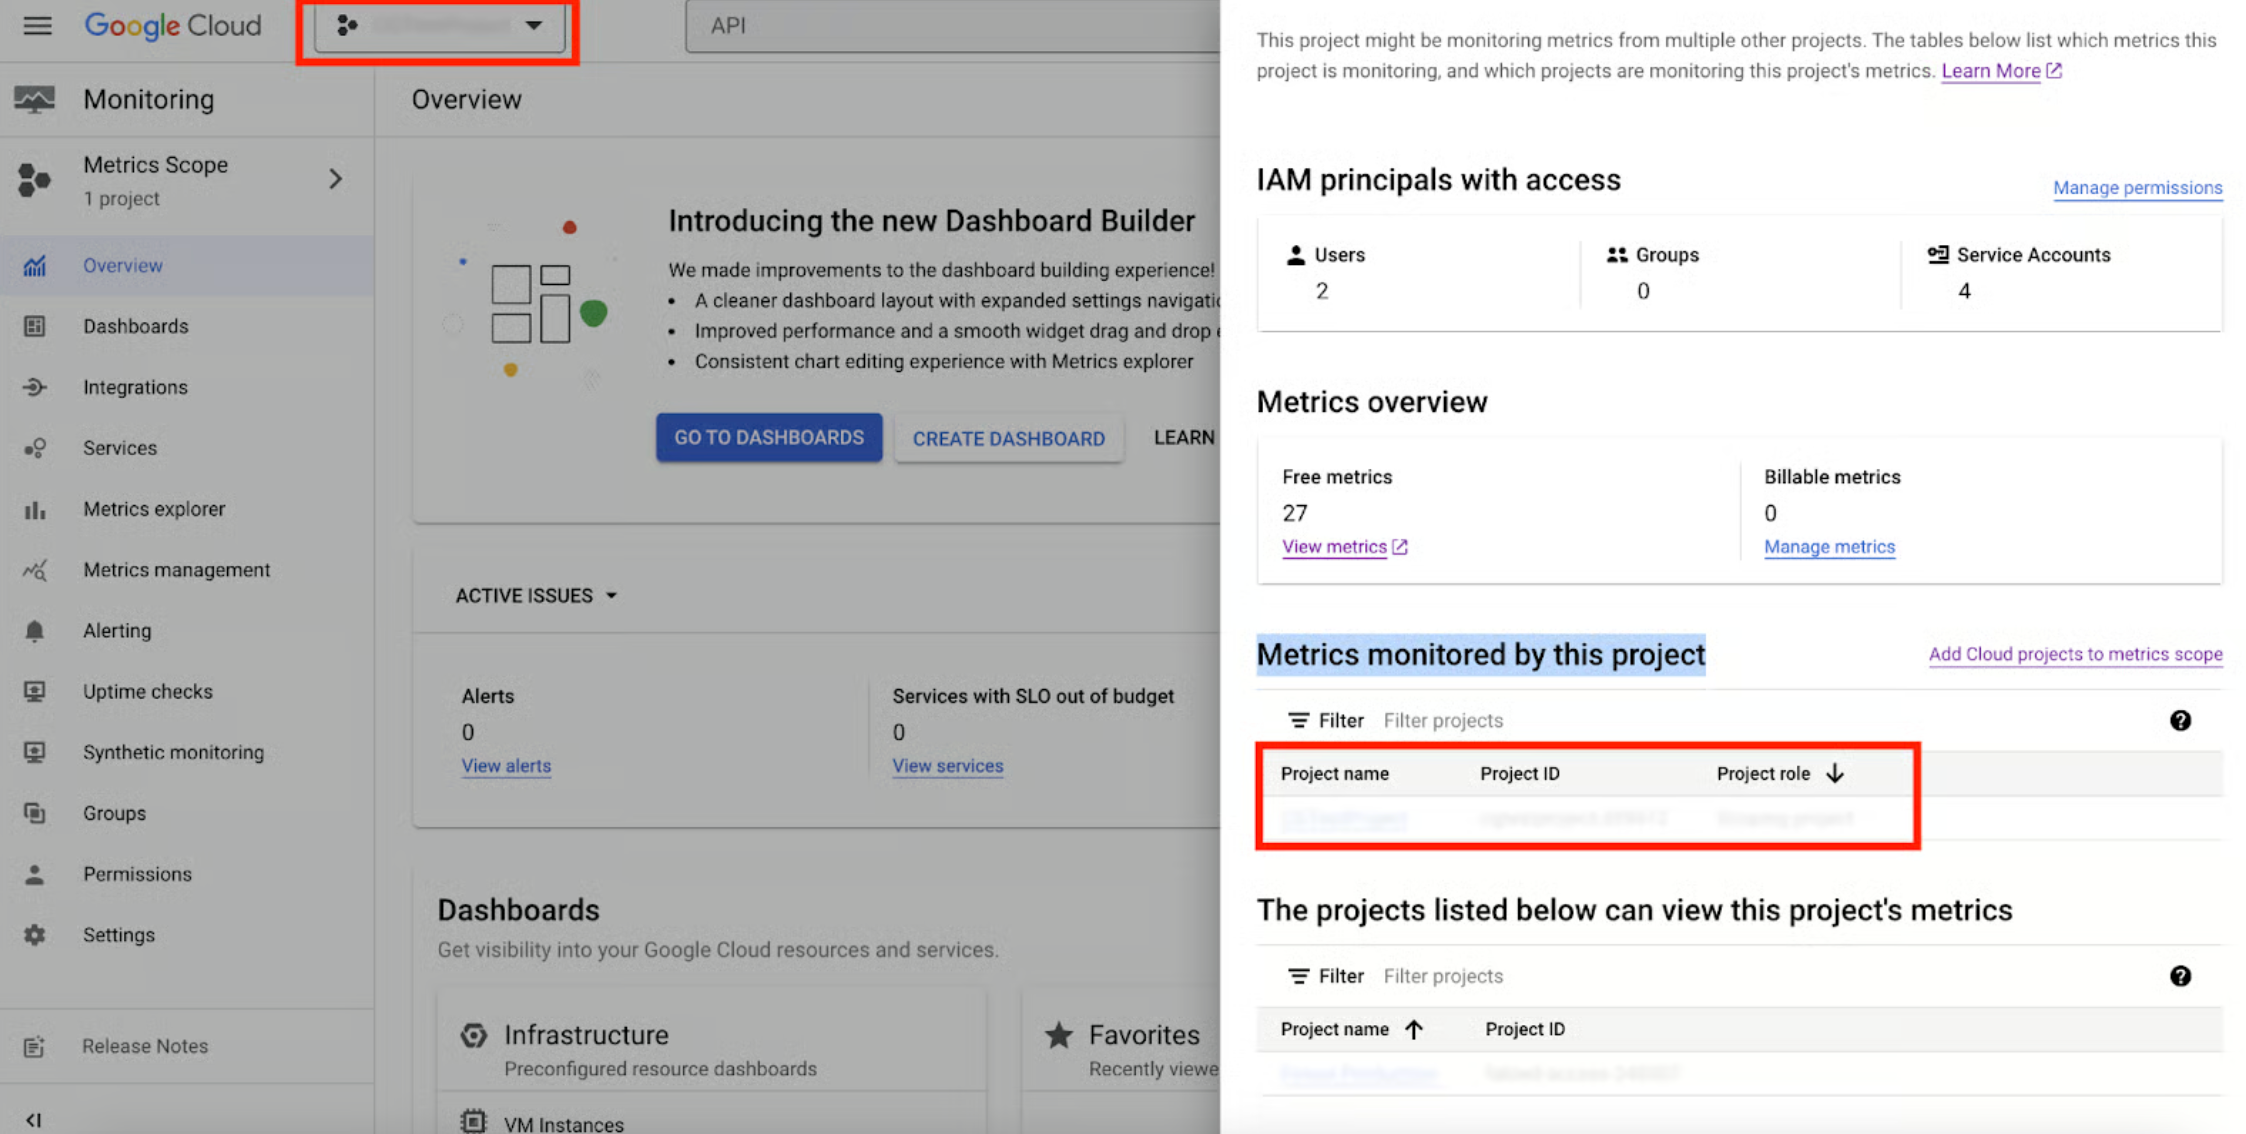Viewport: 2246px width, 1134px height.
Task: Collapse sidebar using bottom arrow icon
Action: [33, 1120]
